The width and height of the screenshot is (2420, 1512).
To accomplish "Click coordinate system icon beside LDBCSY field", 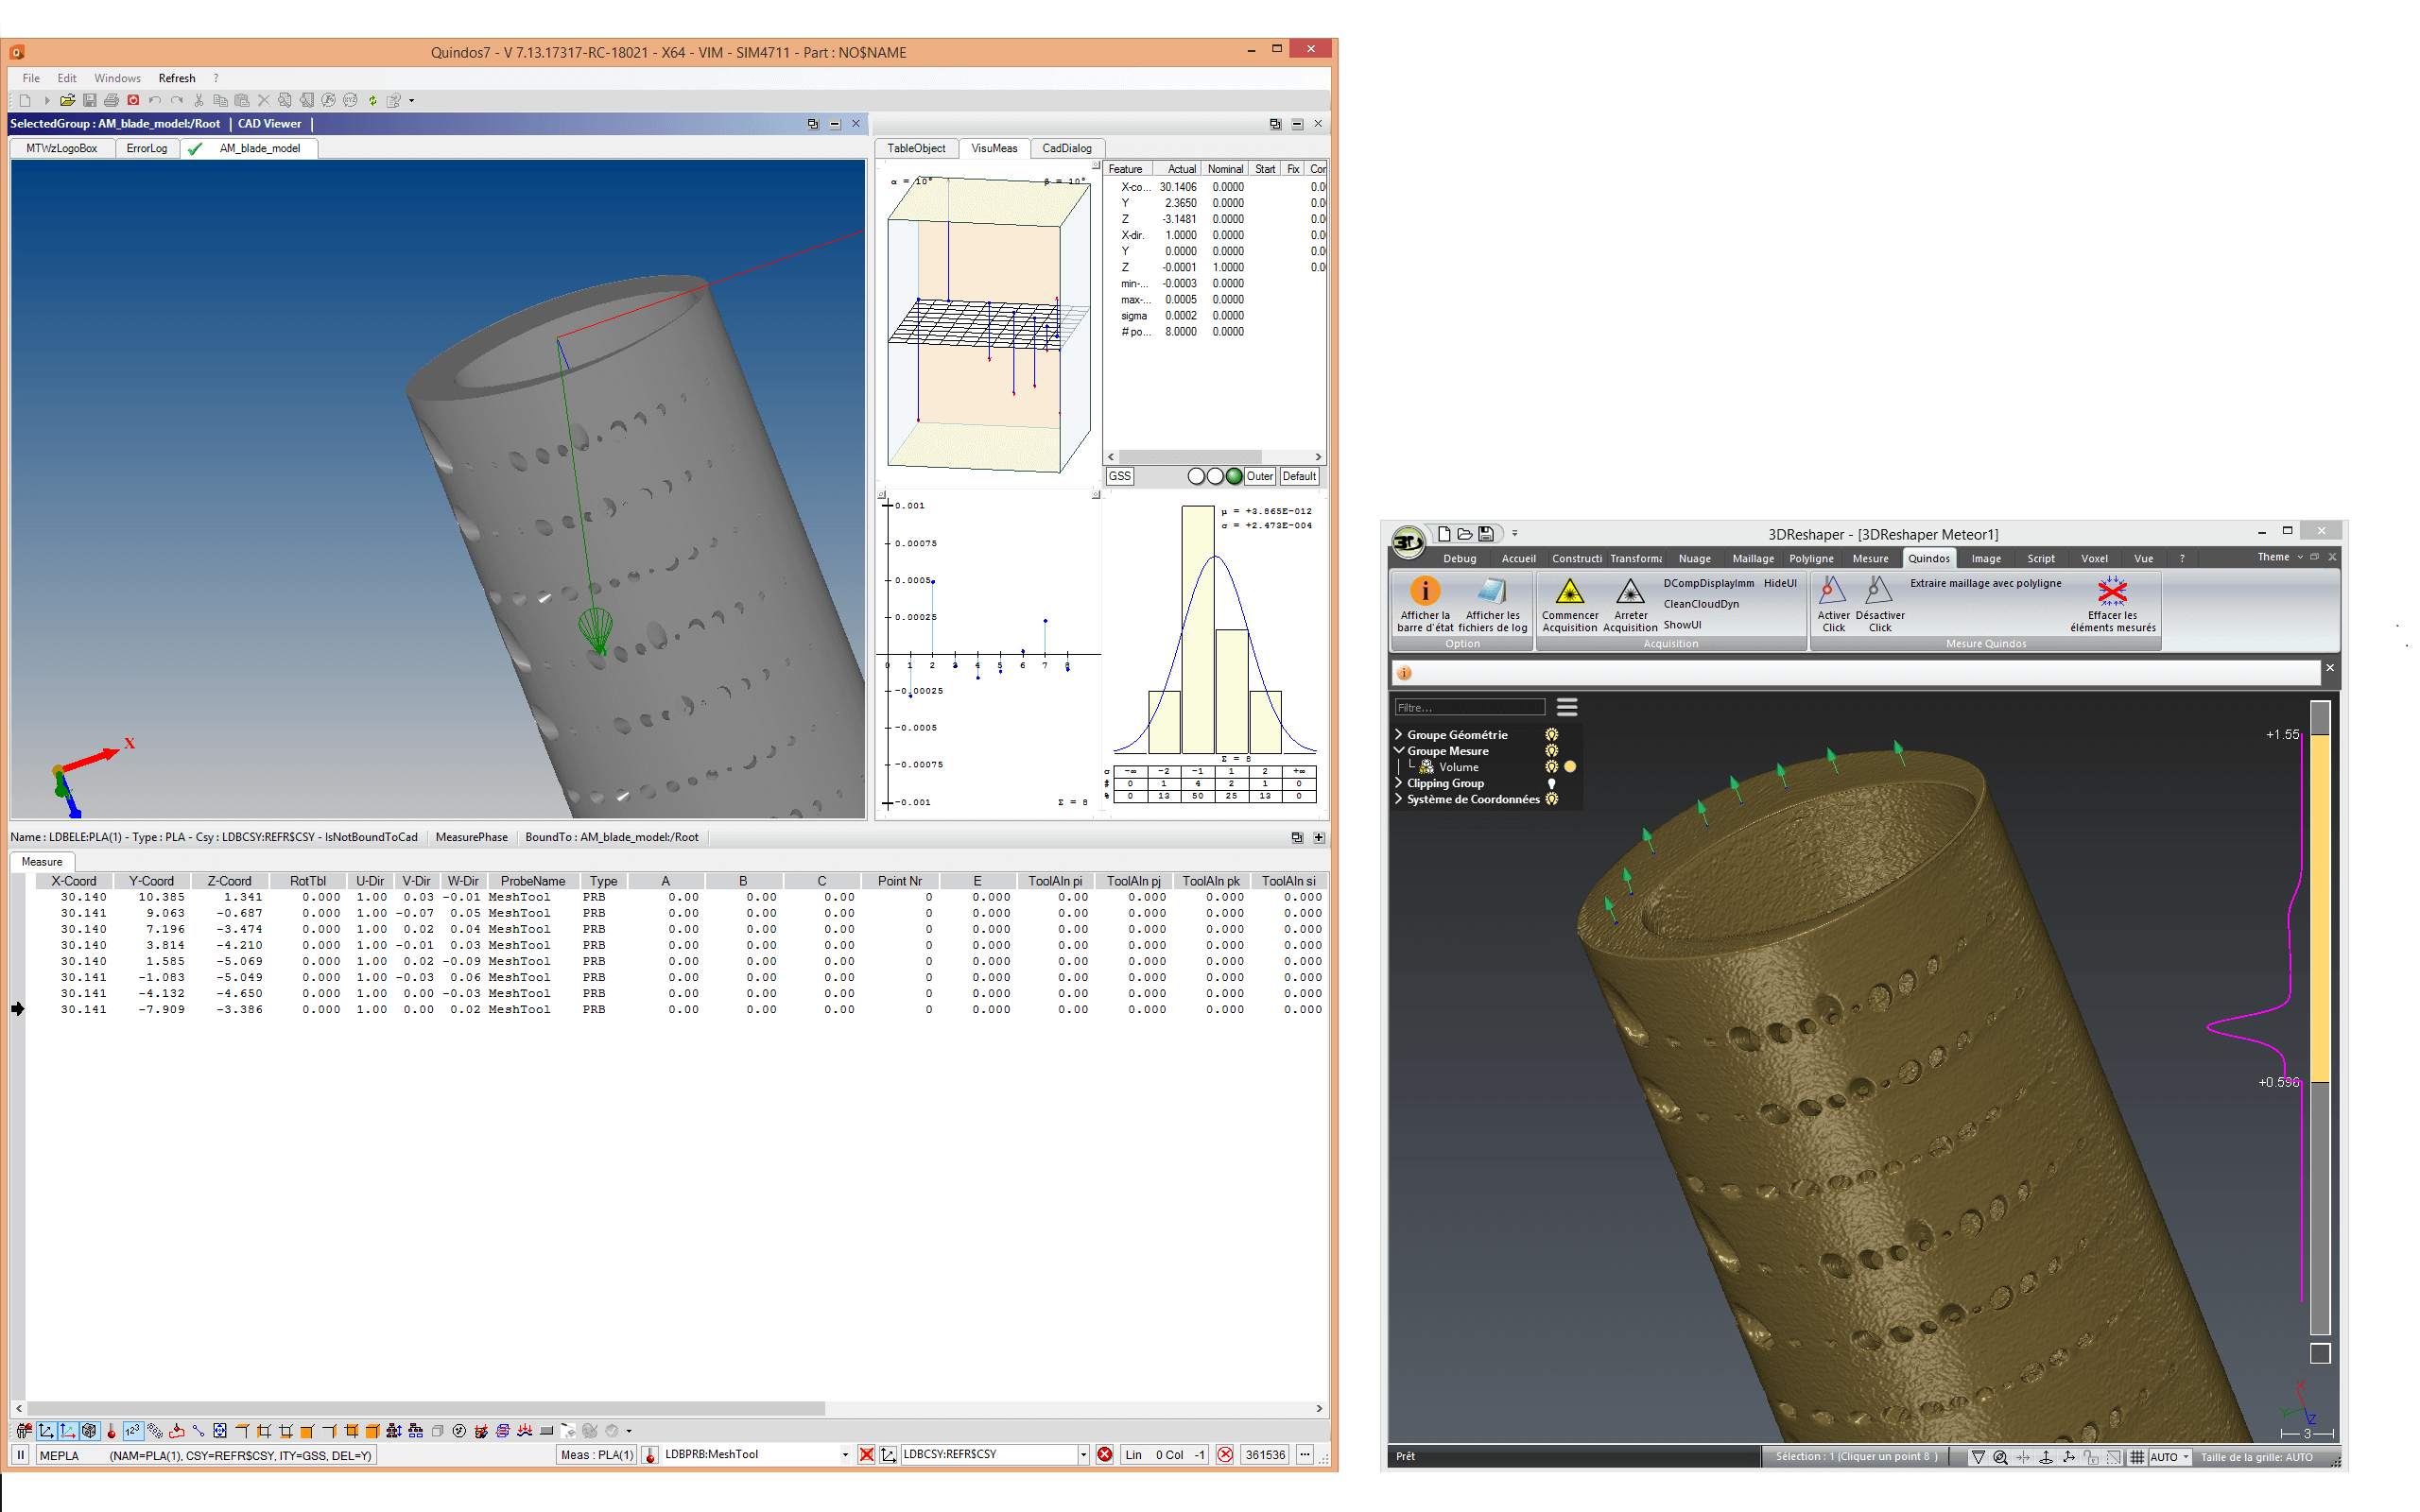I will click(x=888, y=1455).
